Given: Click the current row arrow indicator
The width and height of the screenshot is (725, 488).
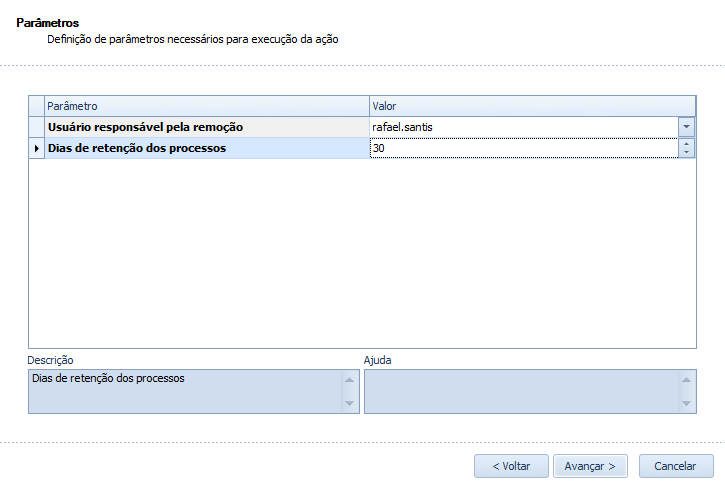Looking at the screenshot, I should 37,148.
